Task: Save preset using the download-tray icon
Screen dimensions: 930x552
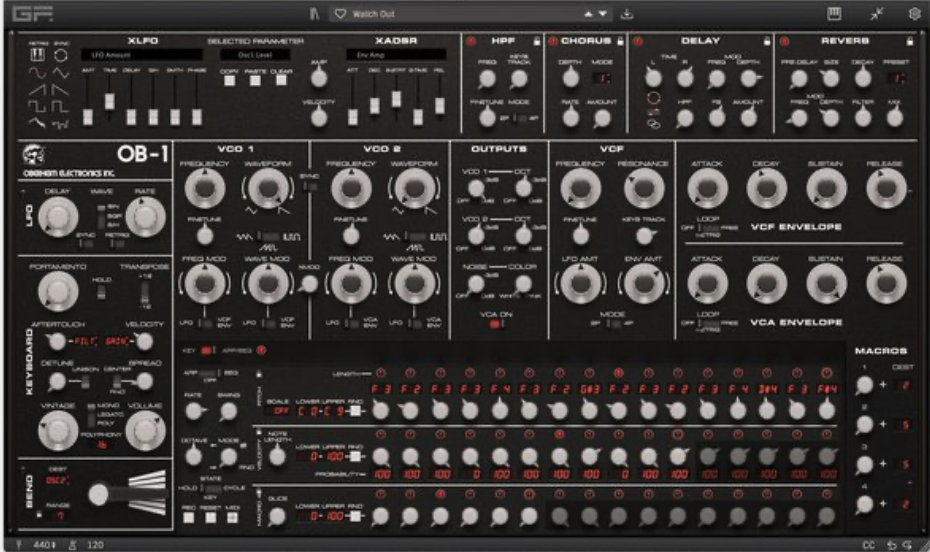Action: 627,14
